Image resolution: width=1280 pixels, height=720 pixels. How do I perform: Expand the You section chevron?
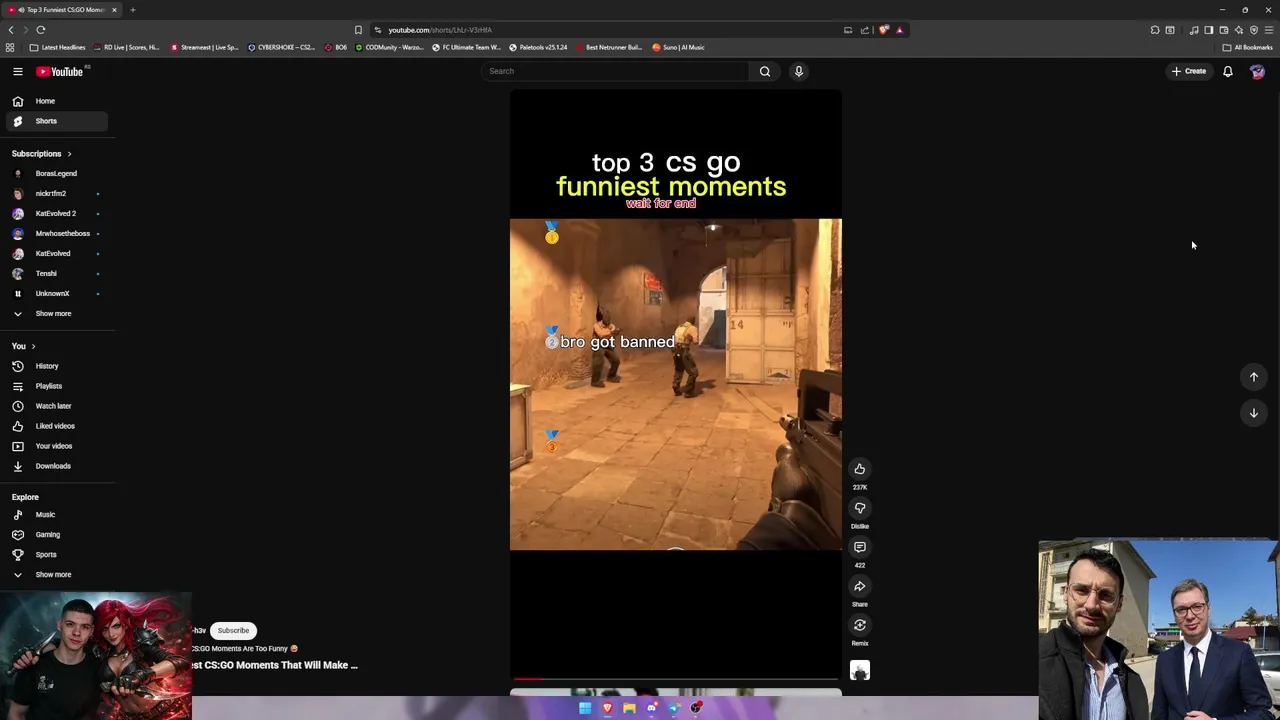coord(33,346)
